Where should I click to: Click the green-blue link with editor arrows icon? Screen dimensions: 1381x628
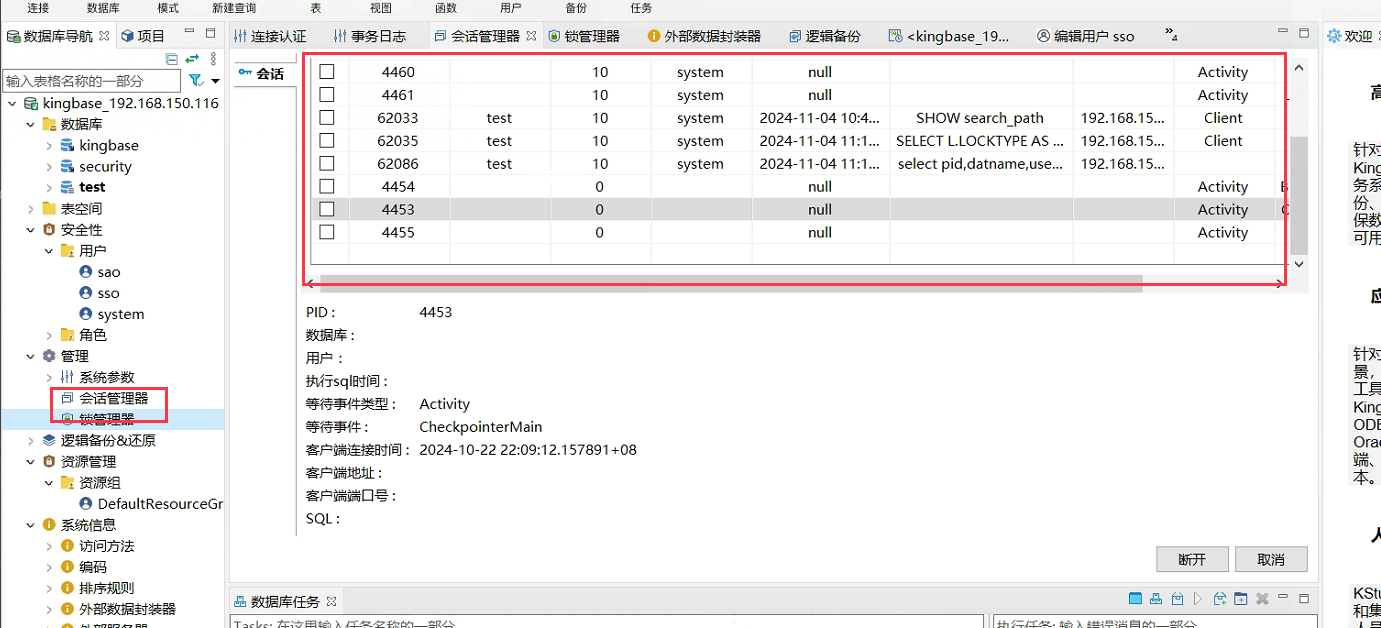[192, 59]
